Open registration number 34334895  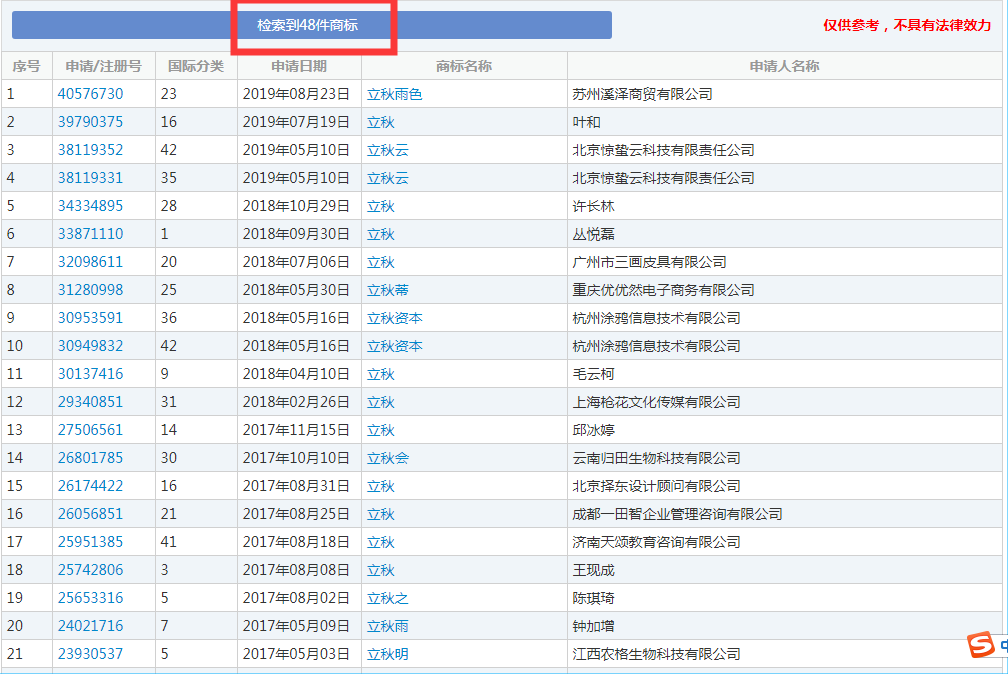[90, 206]
